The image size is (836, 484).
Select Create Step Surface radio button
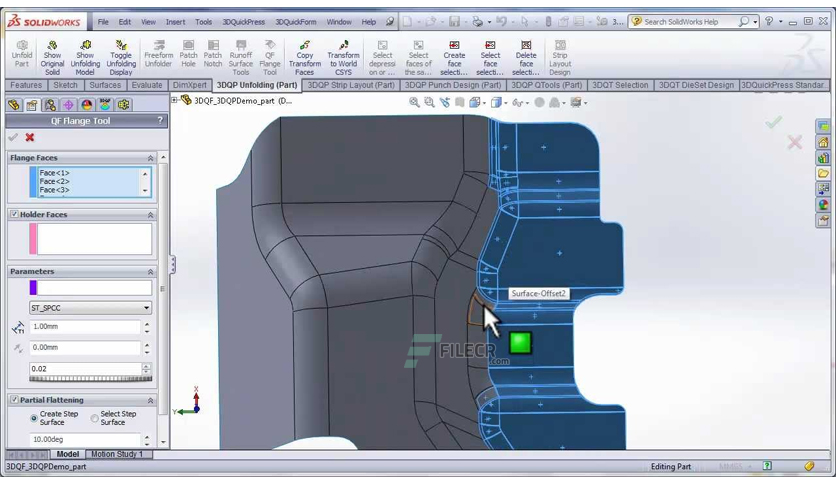(34, 418)
